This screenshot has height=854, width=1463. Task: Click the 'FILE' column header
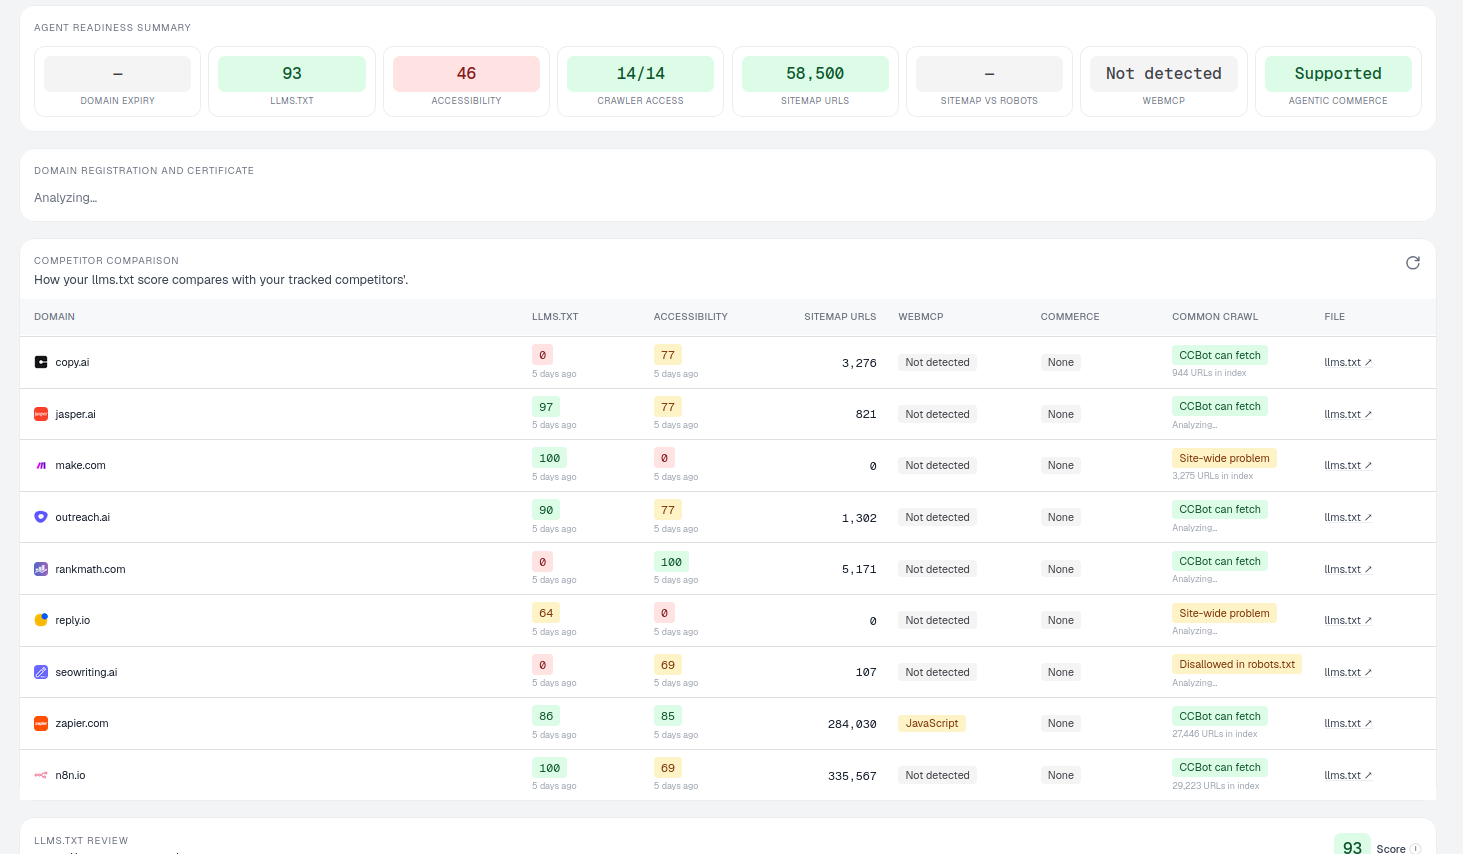1335,317
